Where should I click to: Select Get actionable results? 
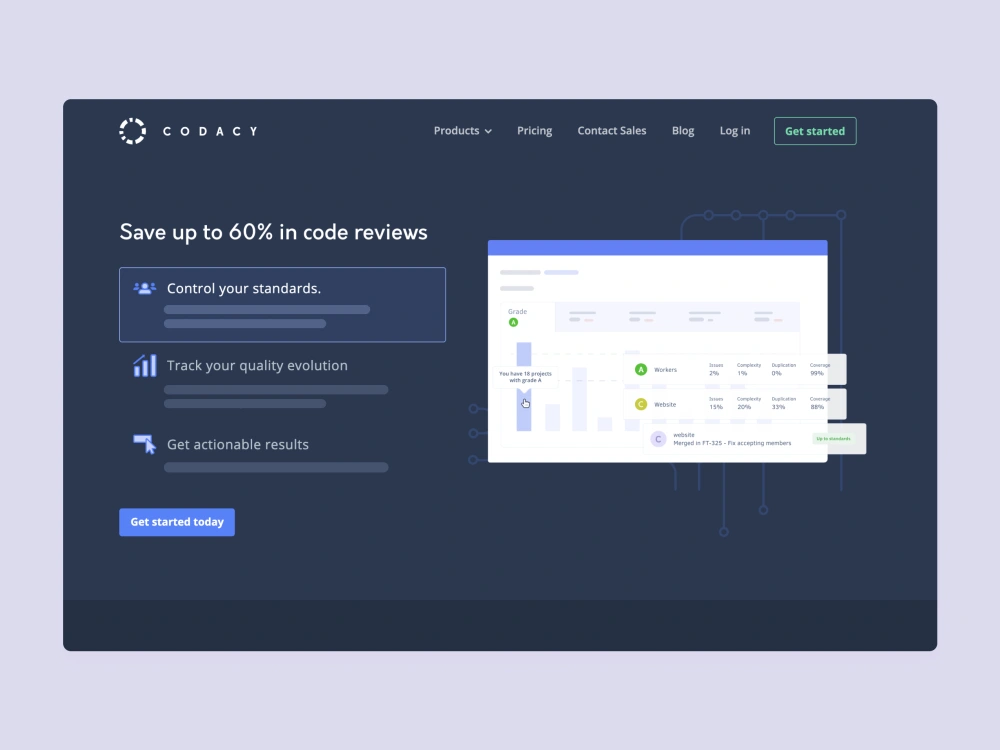tap(238, 445)
